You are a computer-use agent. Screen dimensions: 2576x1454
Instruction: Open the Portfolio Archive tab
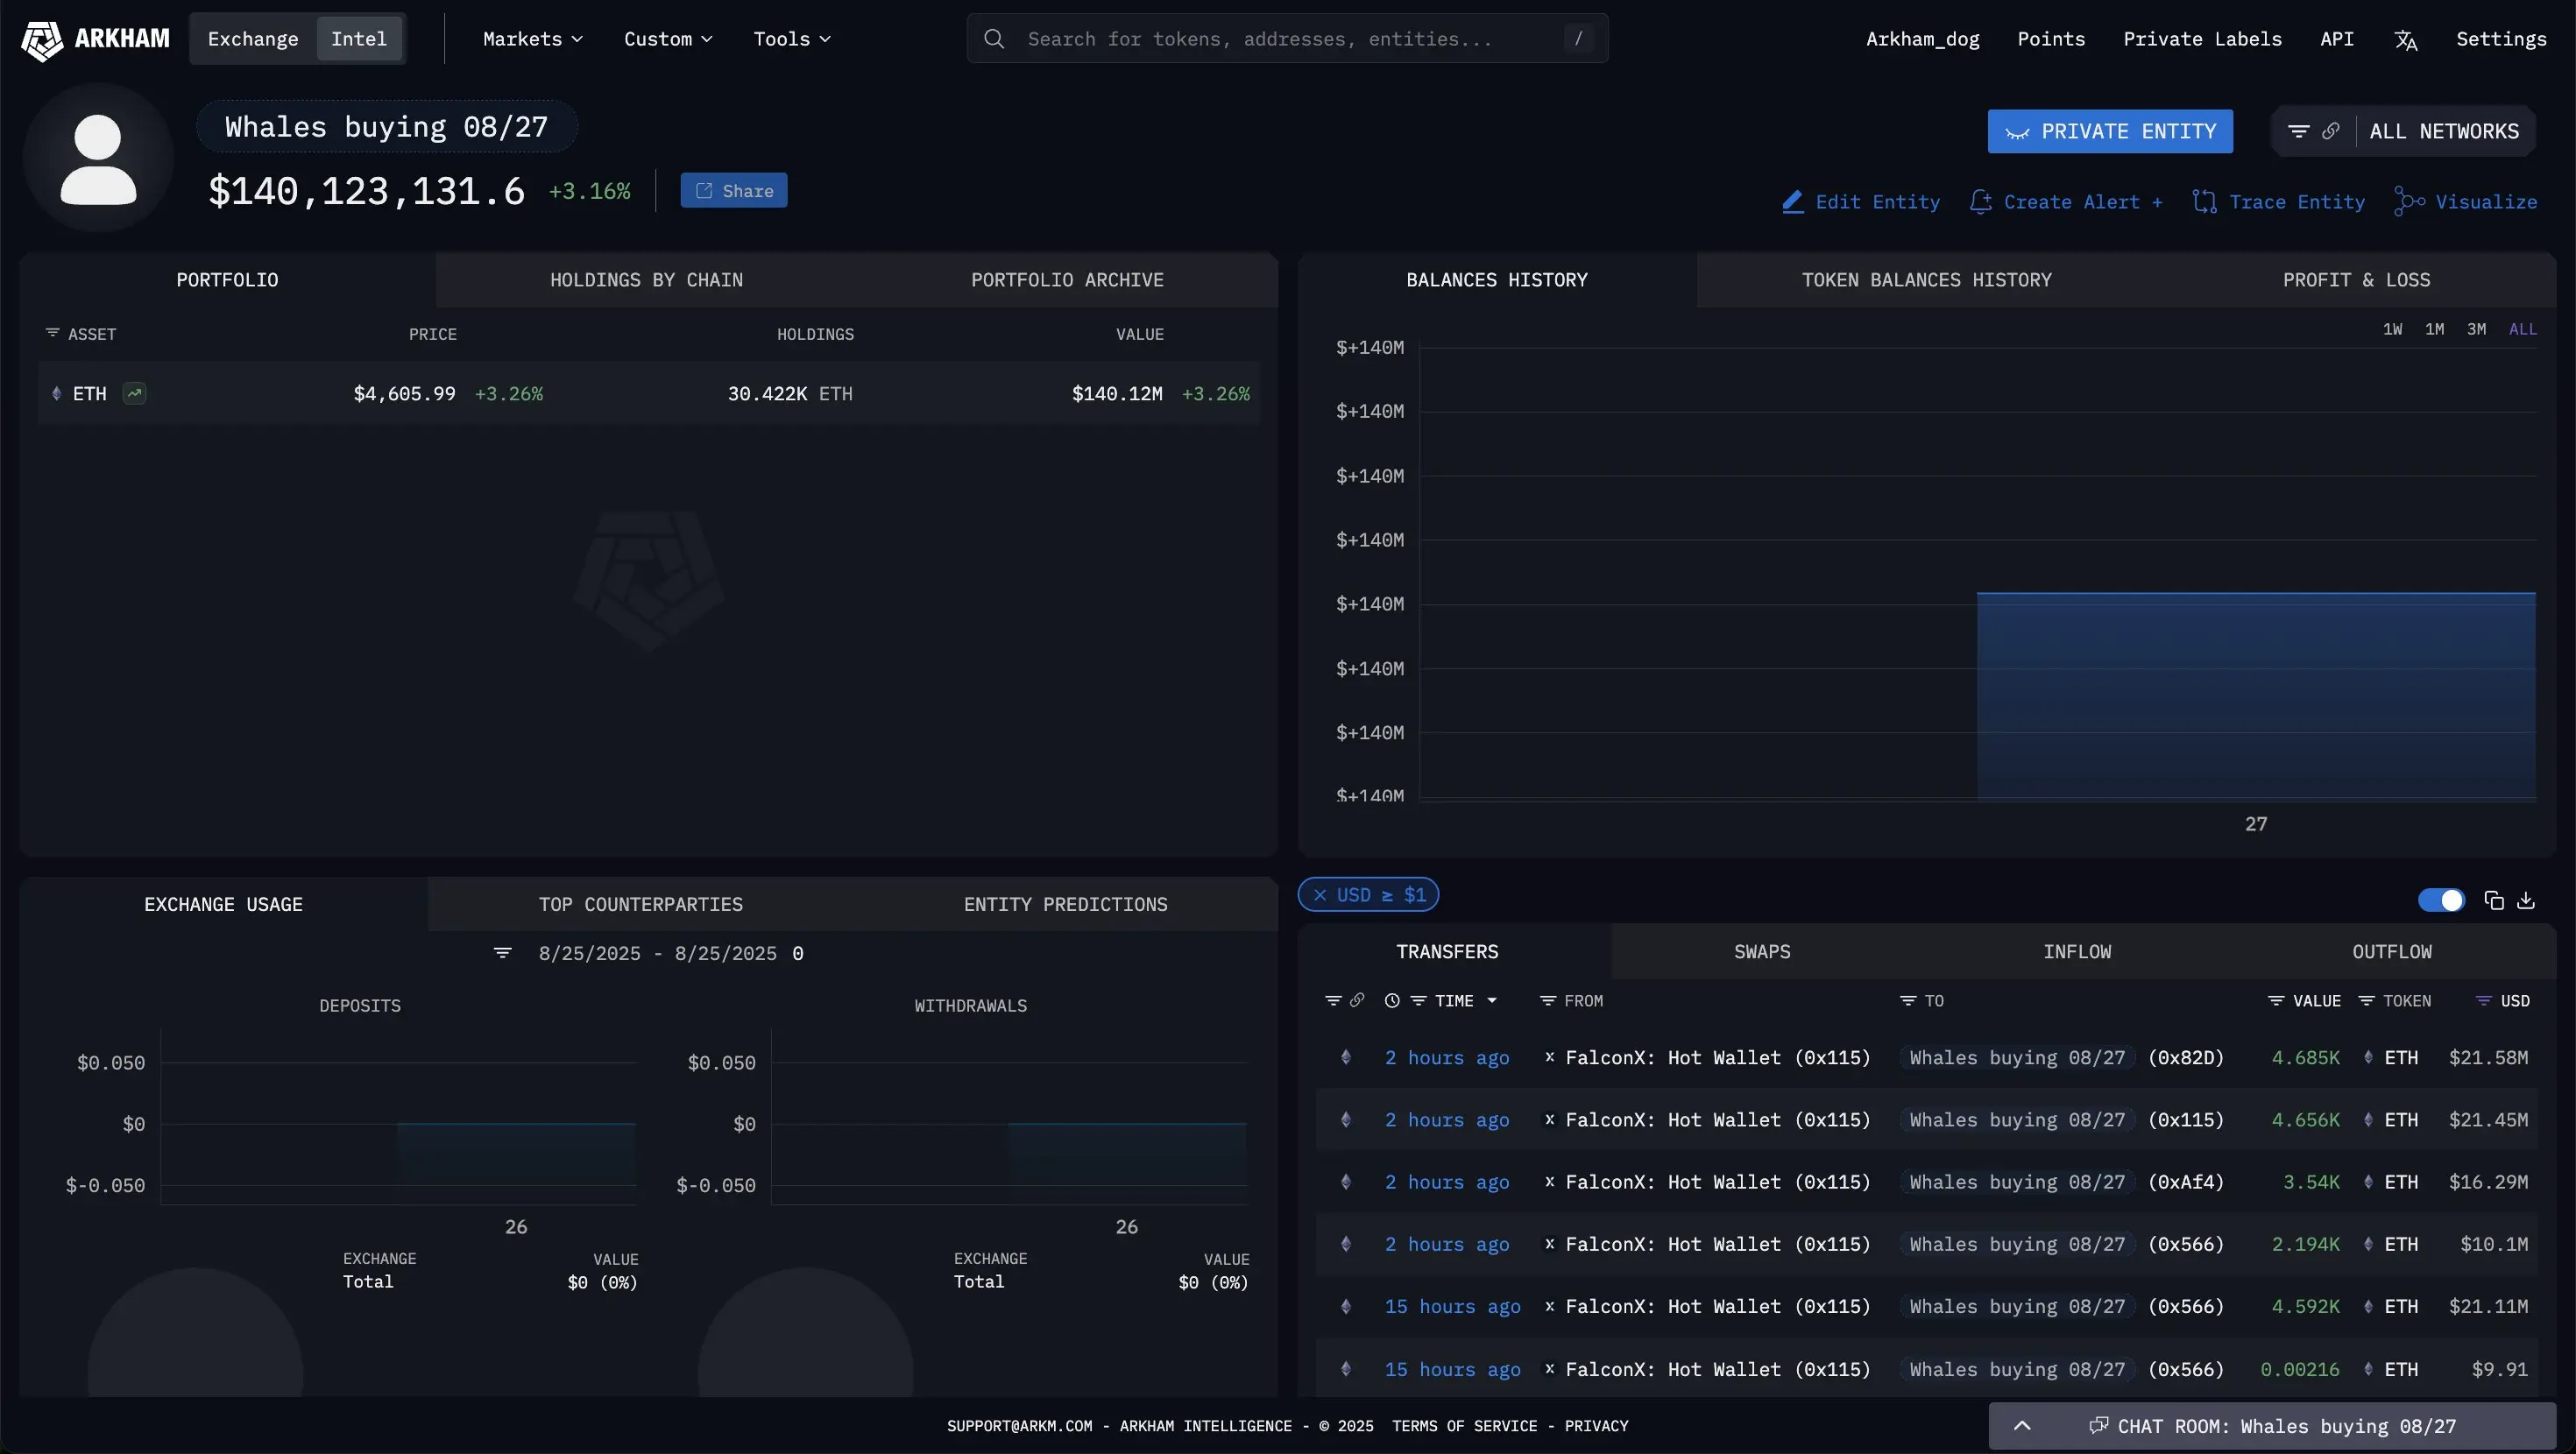(1067, 280)
